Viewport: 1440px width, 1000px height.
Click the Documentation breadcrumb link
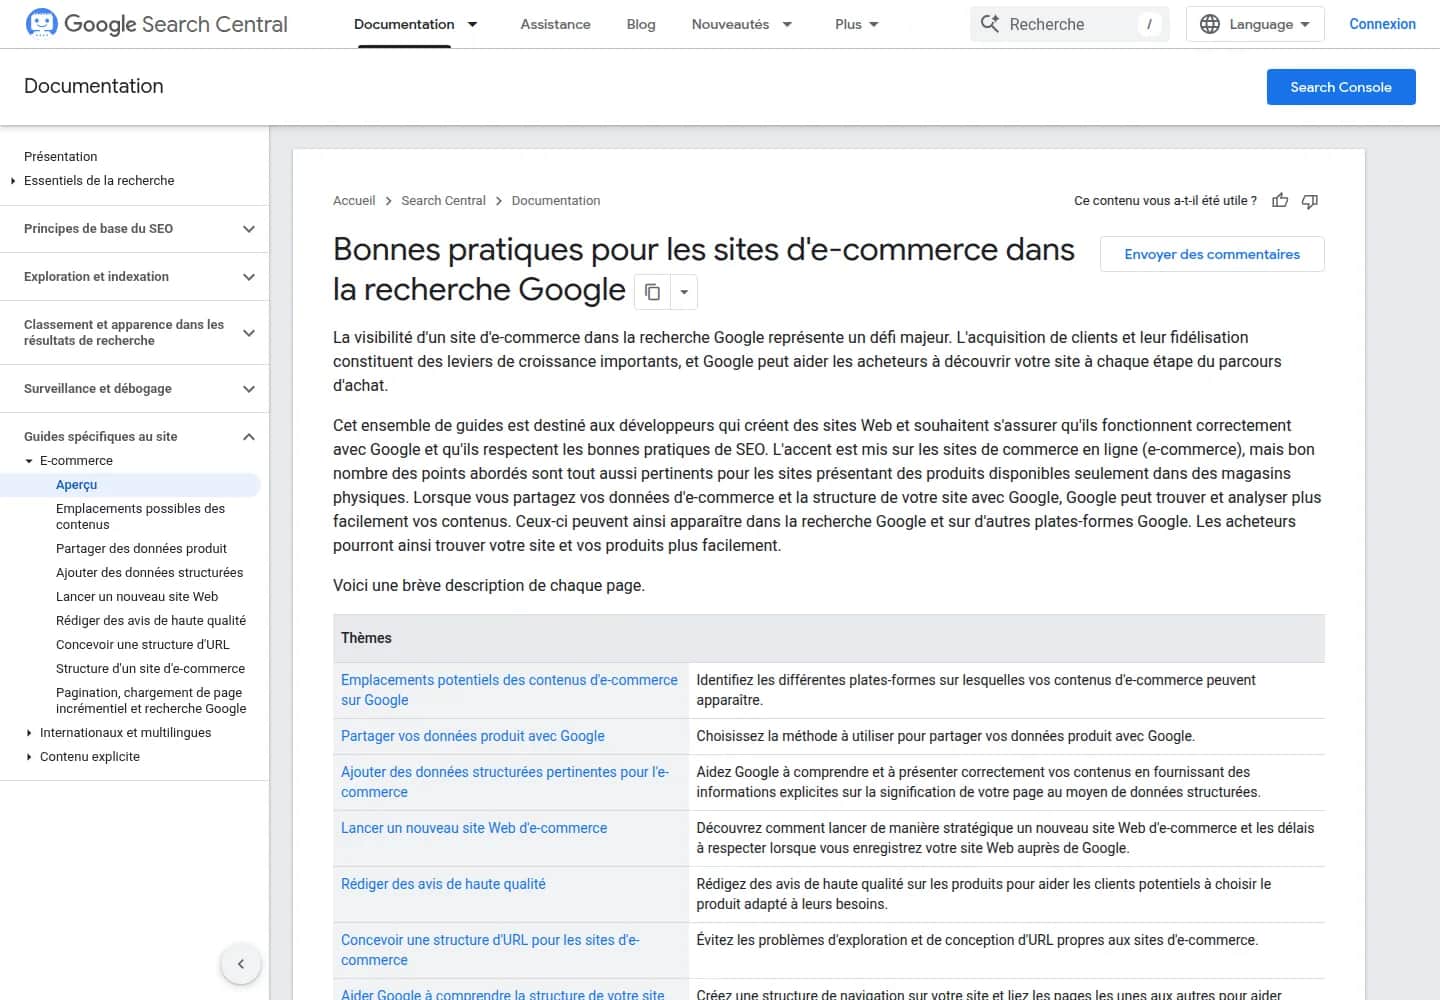[556, 201]
